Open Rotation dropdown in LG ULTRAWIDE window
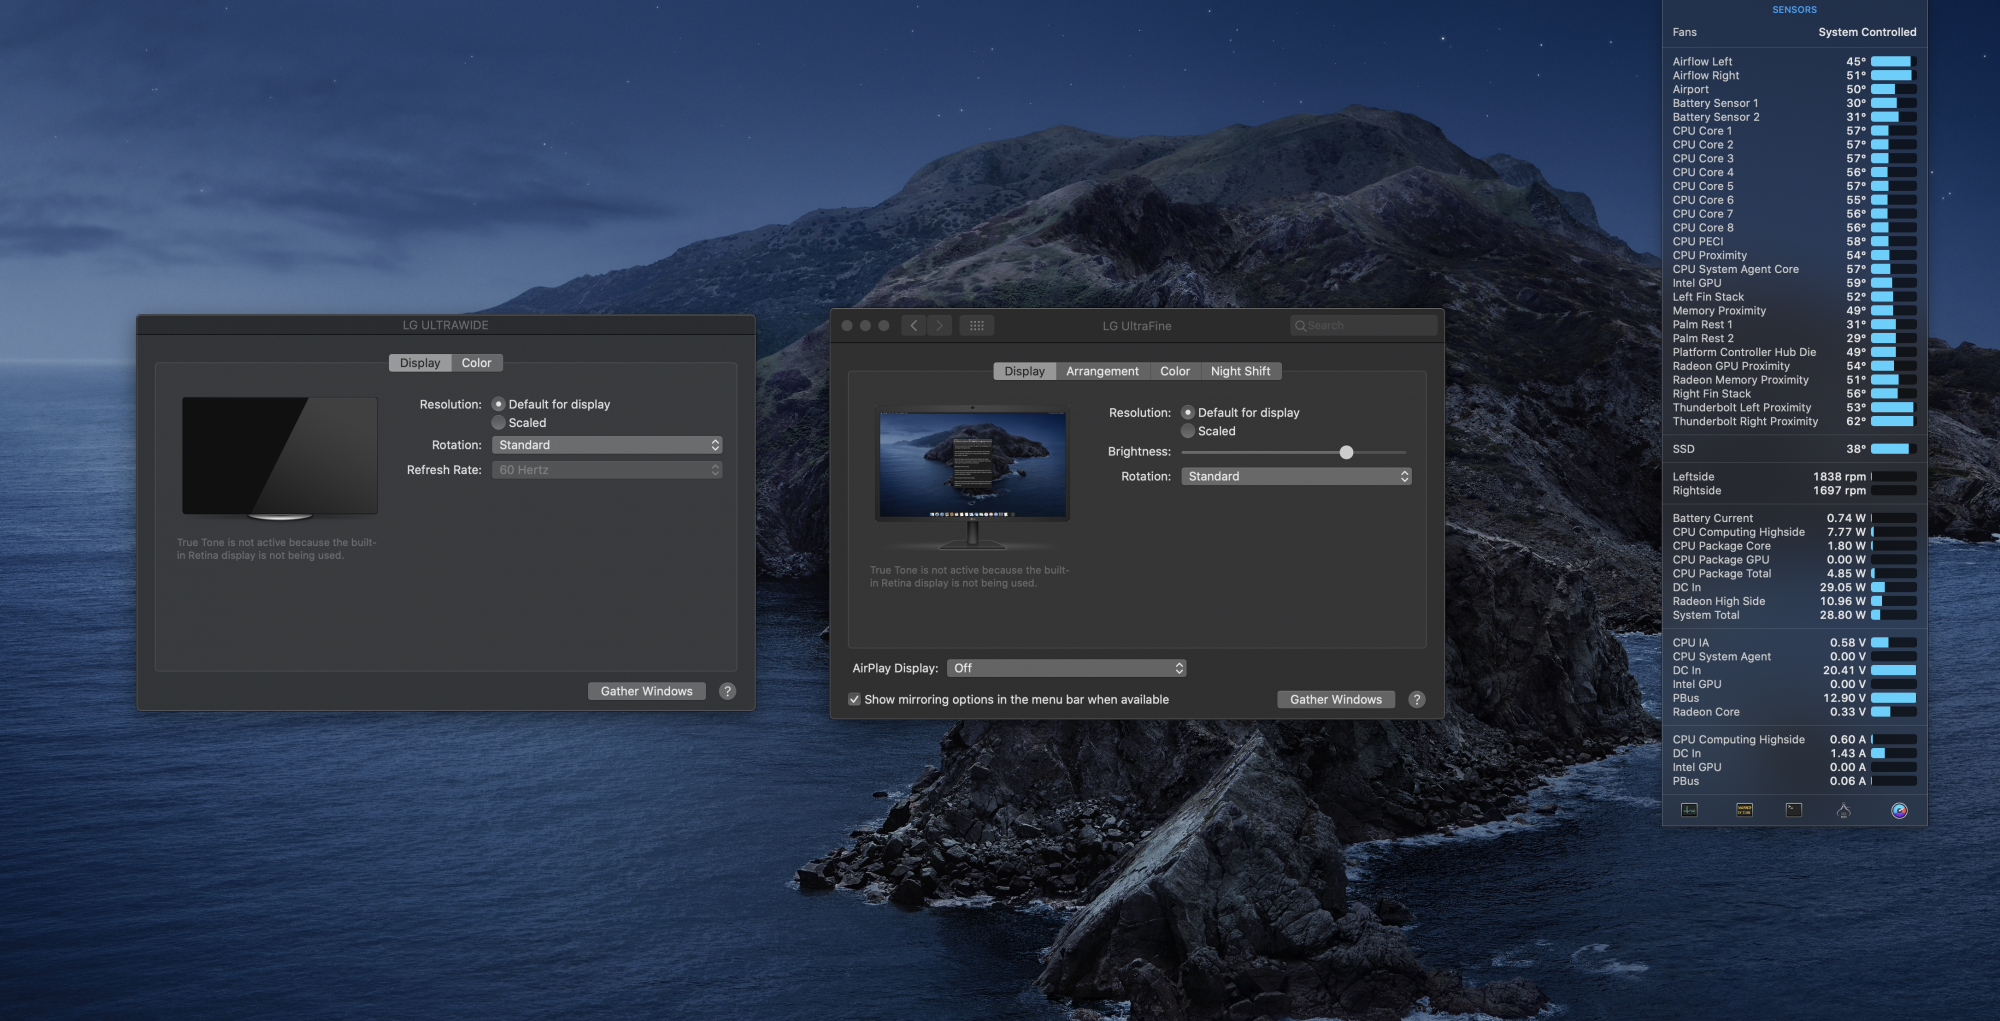 click(607, 445)
